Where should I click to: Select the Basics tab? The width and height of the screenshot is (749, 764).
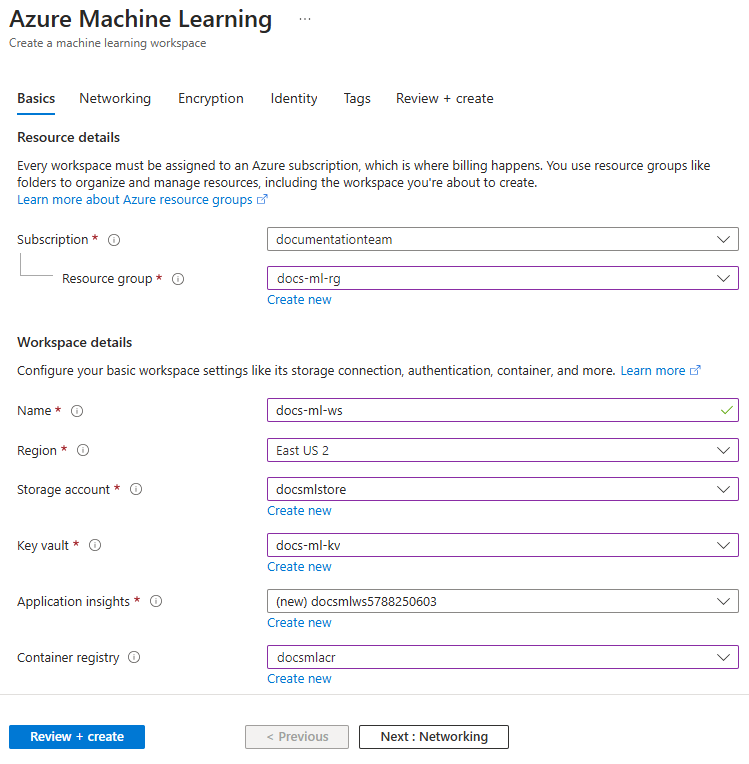pos(36,99)
